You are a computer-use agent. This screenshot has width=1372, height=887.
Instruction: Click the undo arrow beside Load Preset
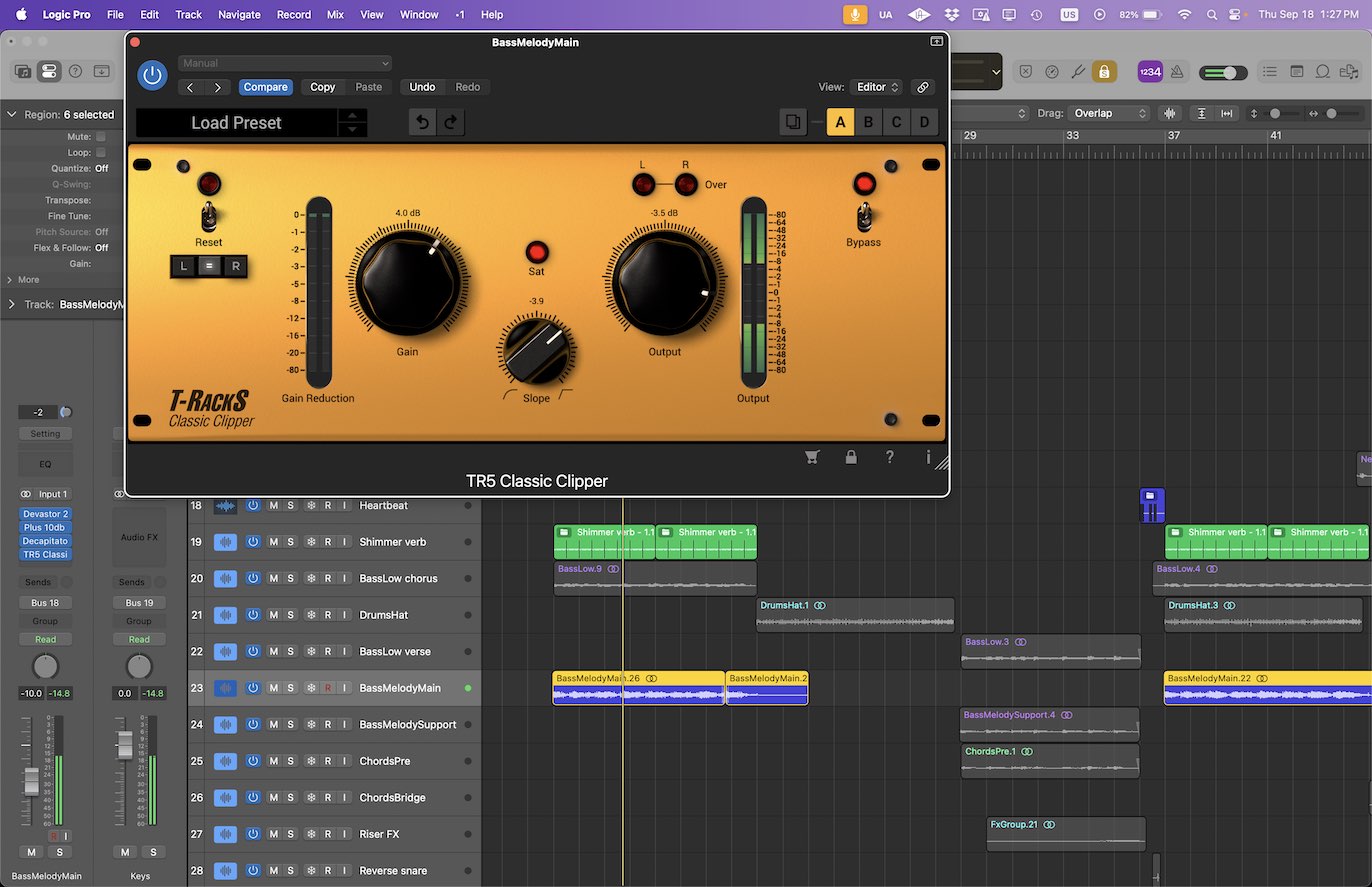[x=423, y=122]
